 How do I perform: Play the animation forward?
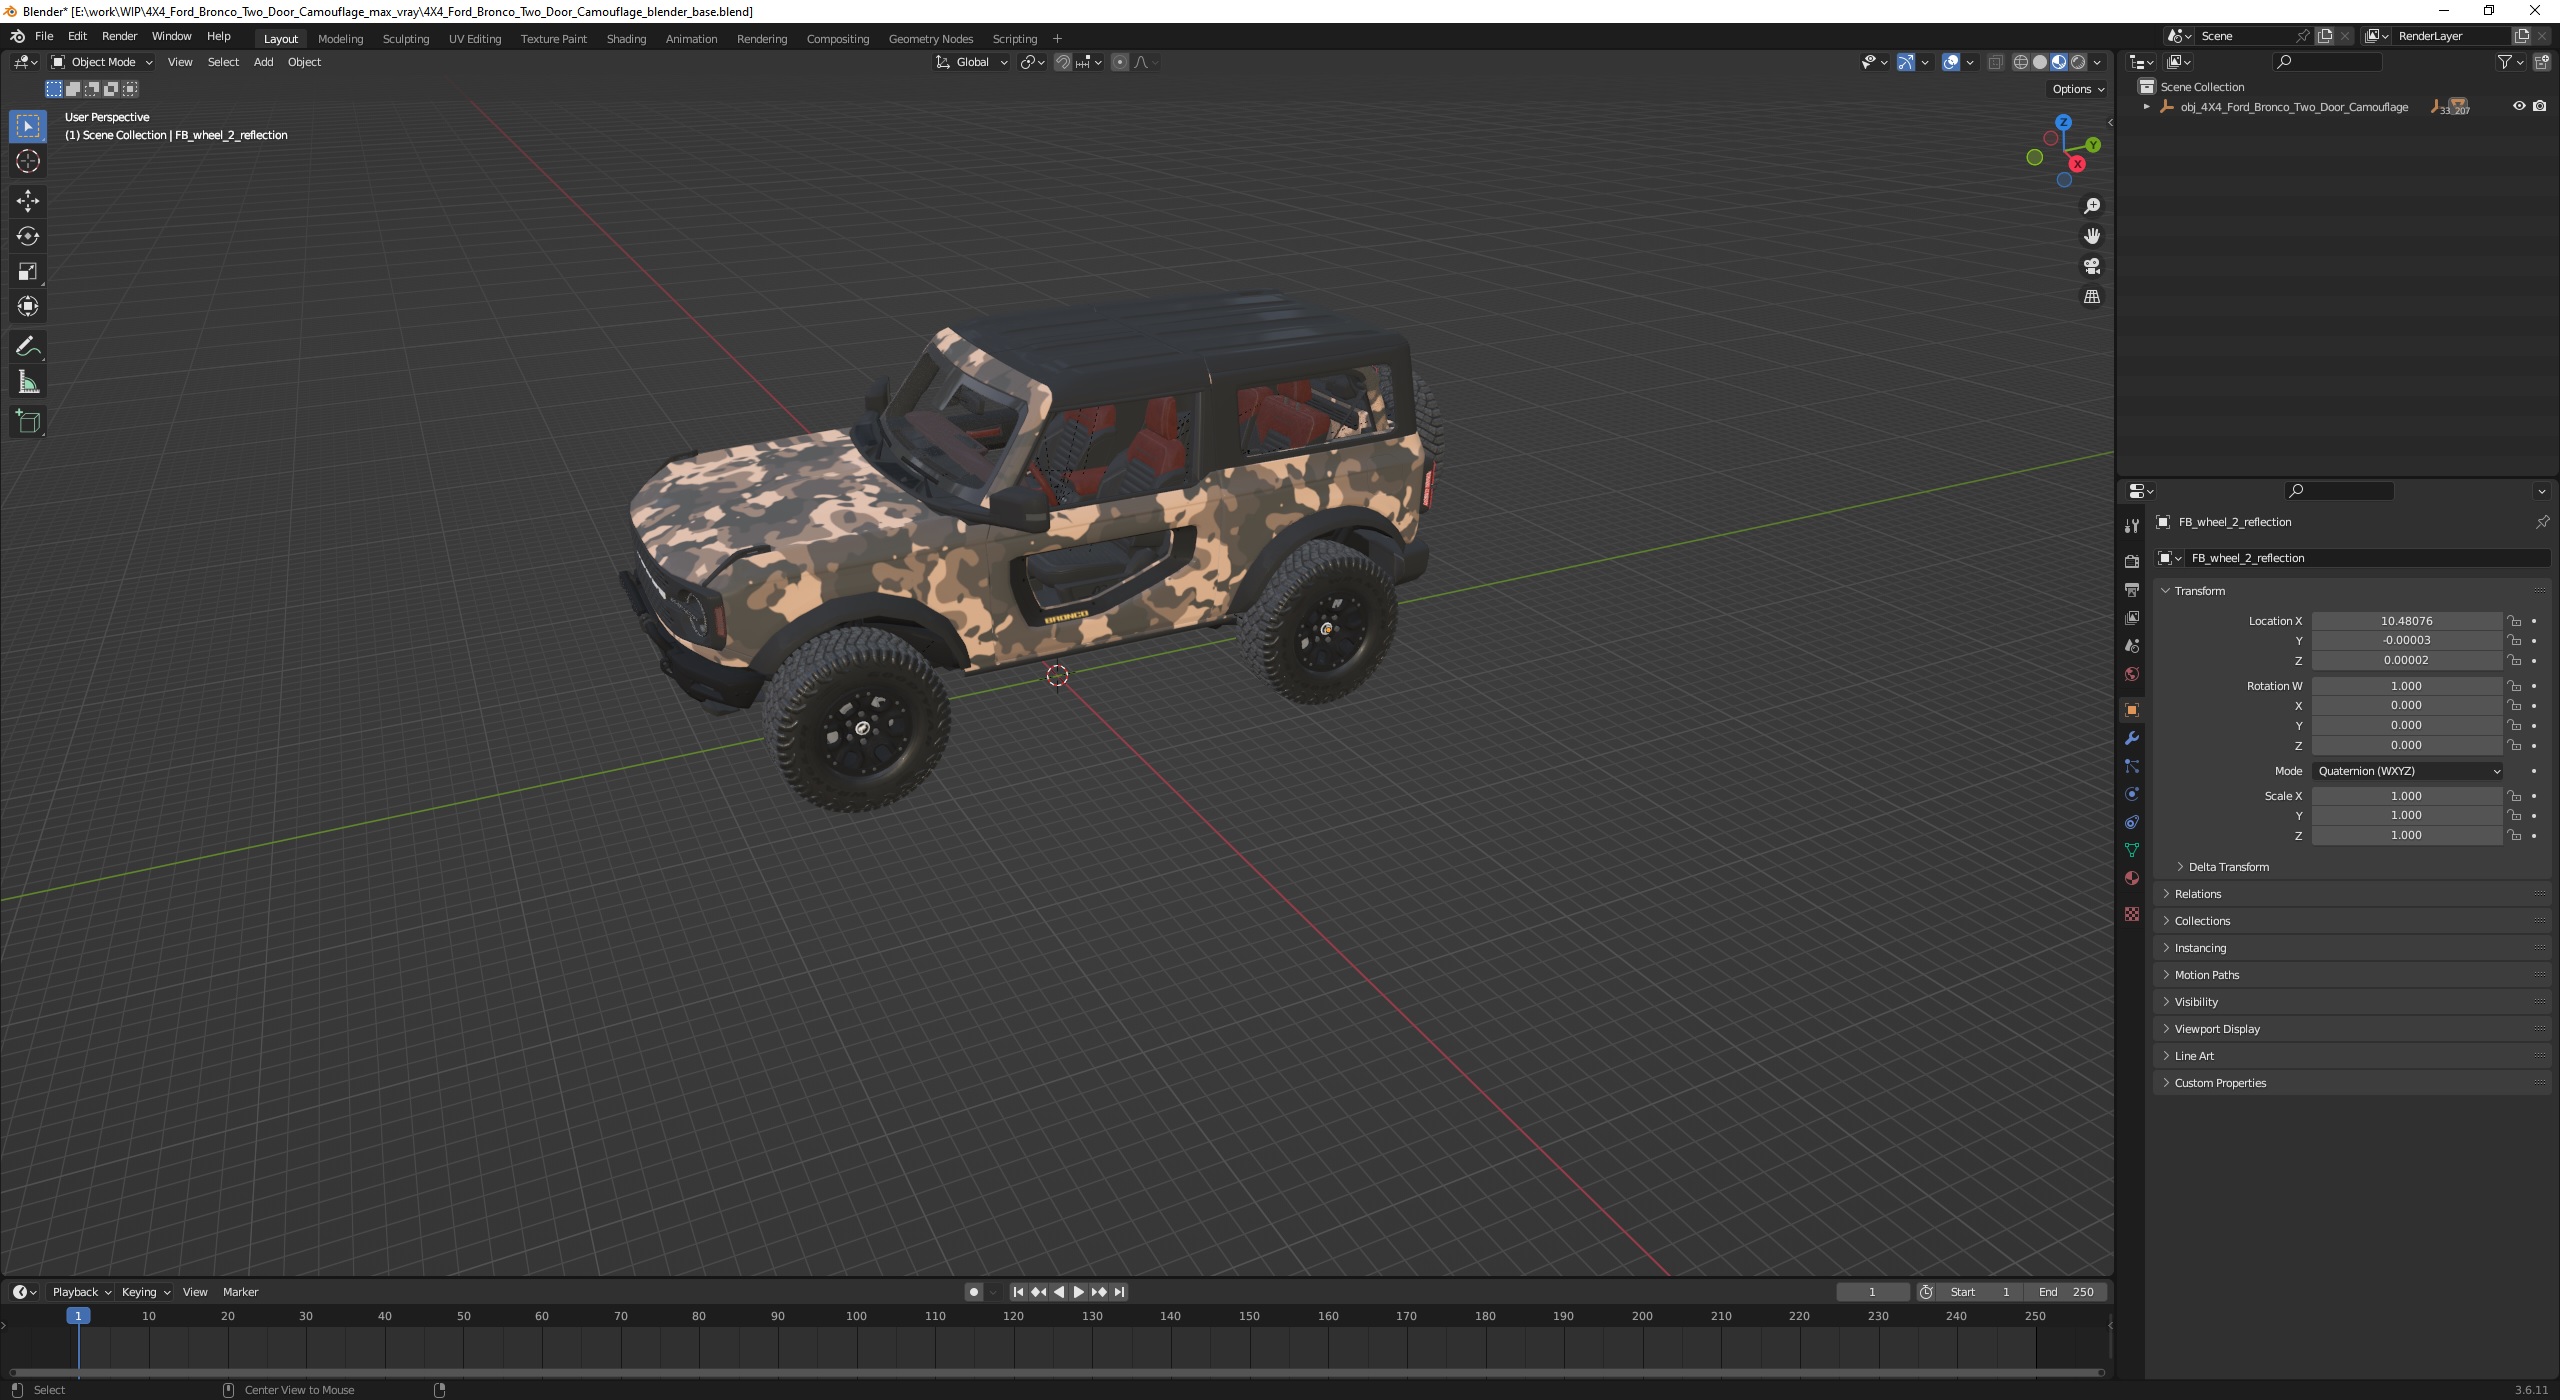click(x=1078, y=1292)
